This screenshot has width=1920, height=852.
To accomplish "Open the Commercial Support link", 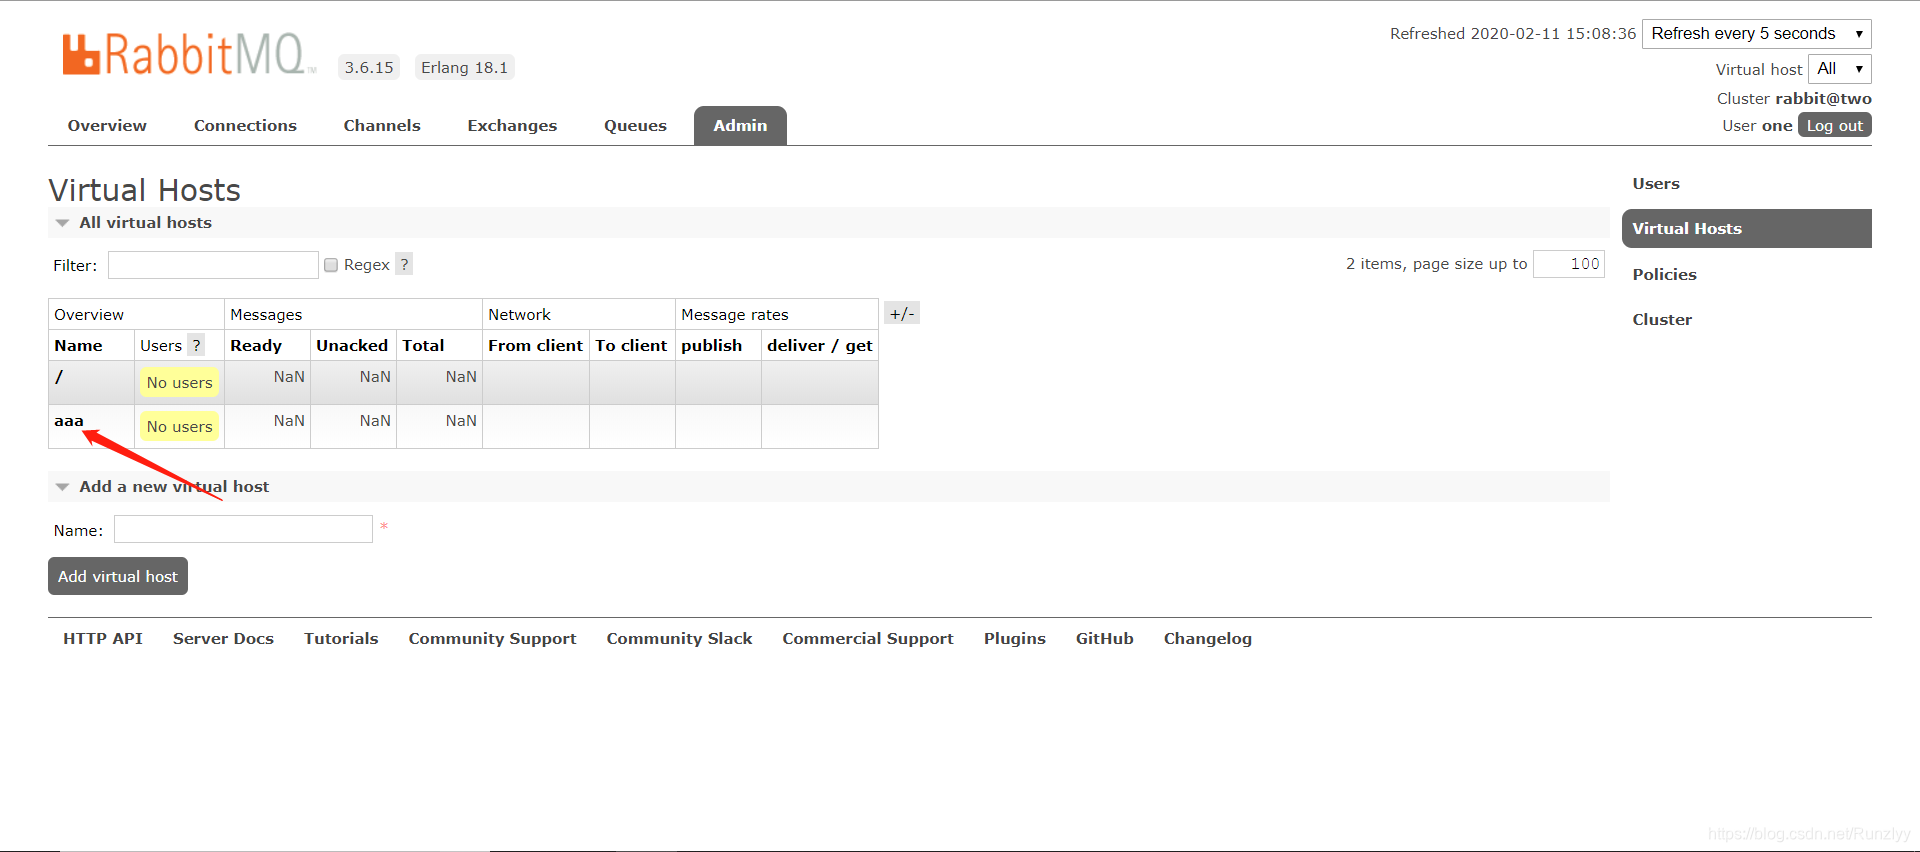I will [868, 638].
